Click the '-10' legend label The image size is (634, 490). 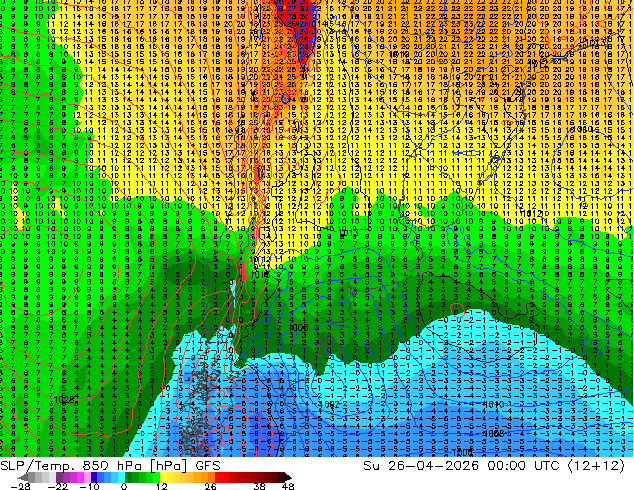[x=89, y=486]
